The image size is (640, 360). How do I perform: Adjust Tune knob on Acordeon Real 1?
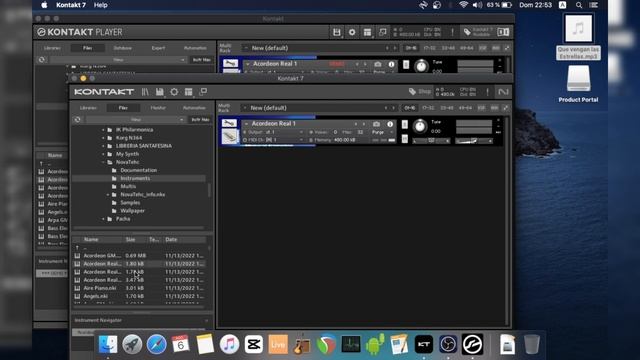click(x=419, y=126)
